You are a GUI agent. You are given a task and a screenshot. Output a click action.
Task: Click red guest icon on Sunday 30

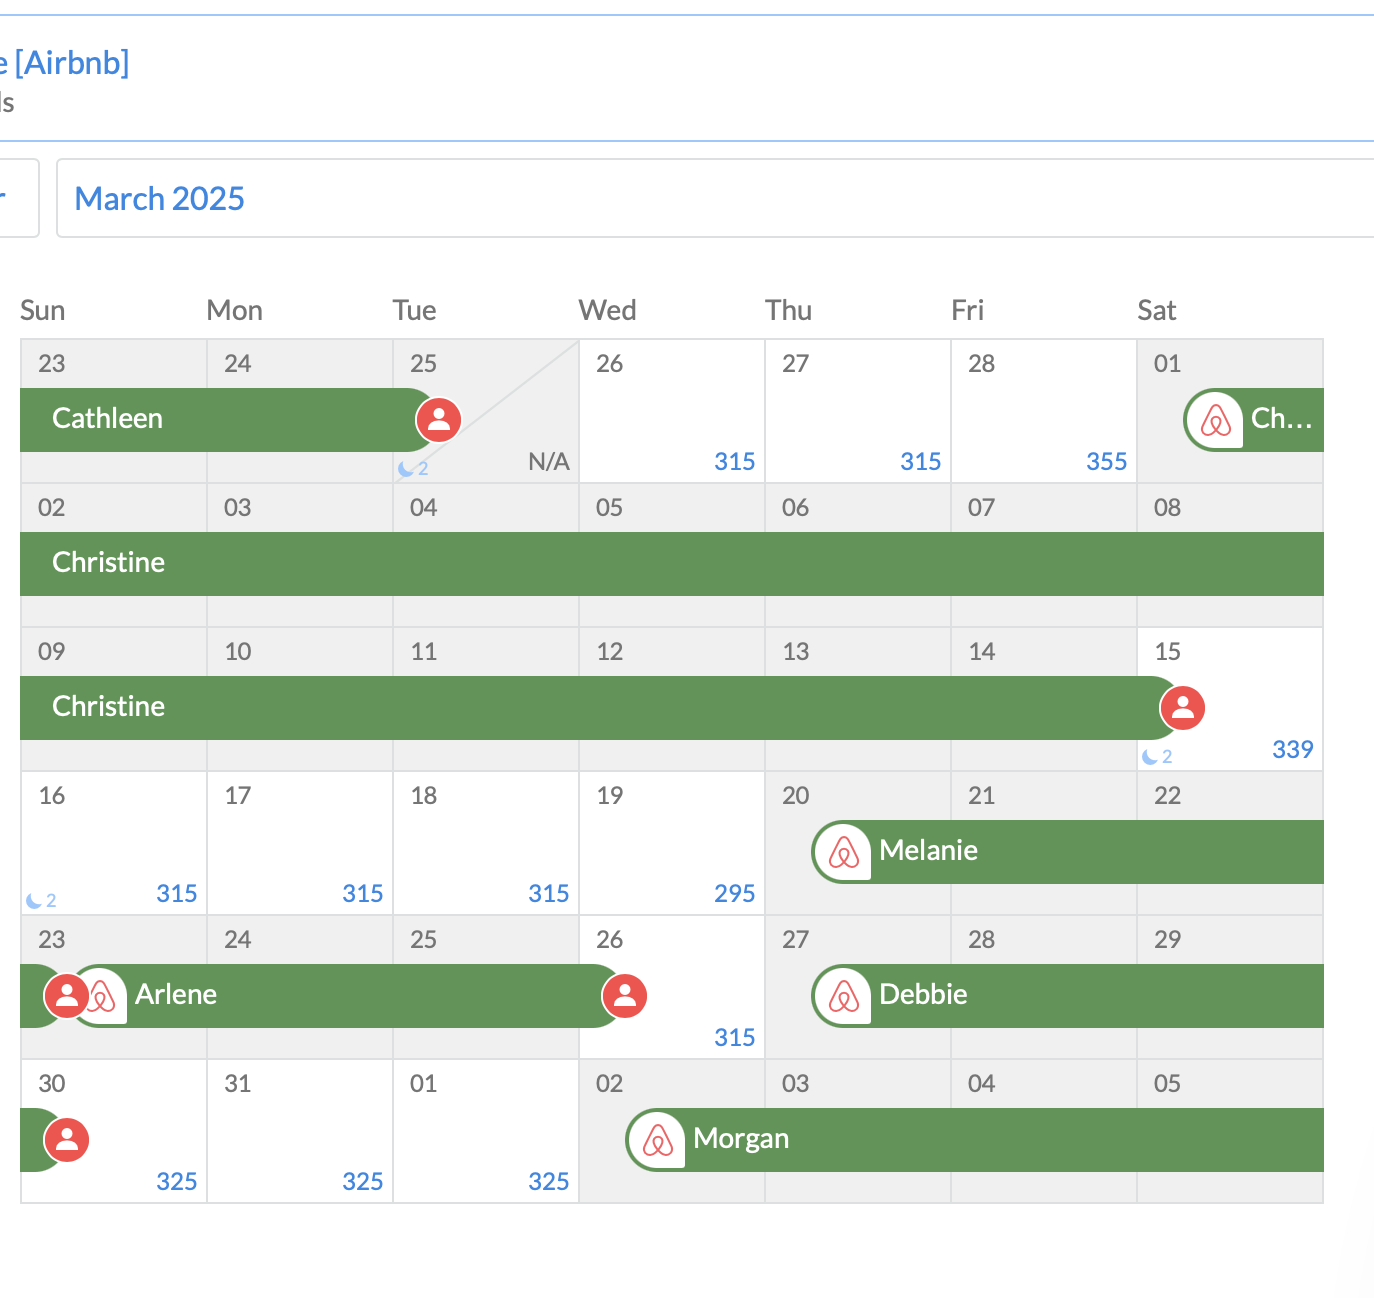pos(67,1140)
